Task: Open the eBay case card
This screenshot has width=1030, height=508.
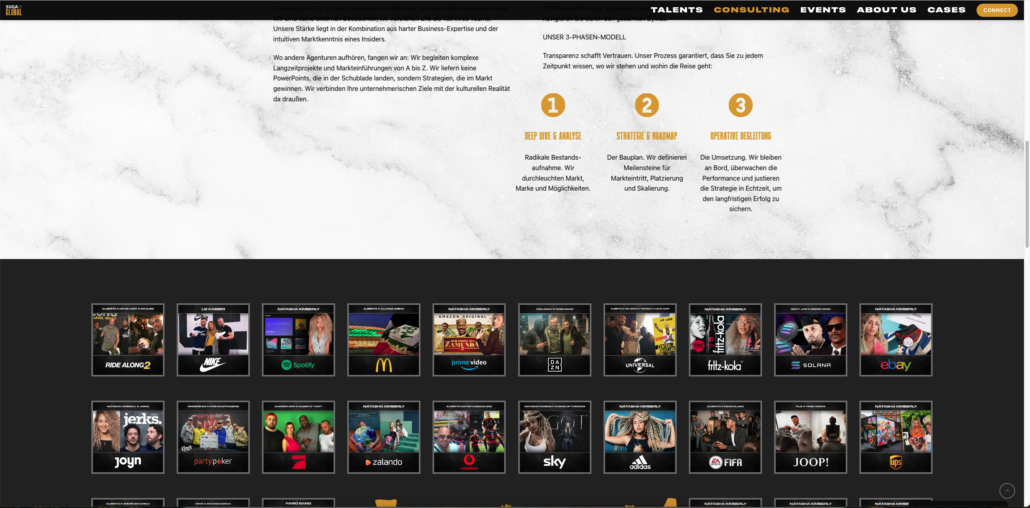Action: (896, 340)
